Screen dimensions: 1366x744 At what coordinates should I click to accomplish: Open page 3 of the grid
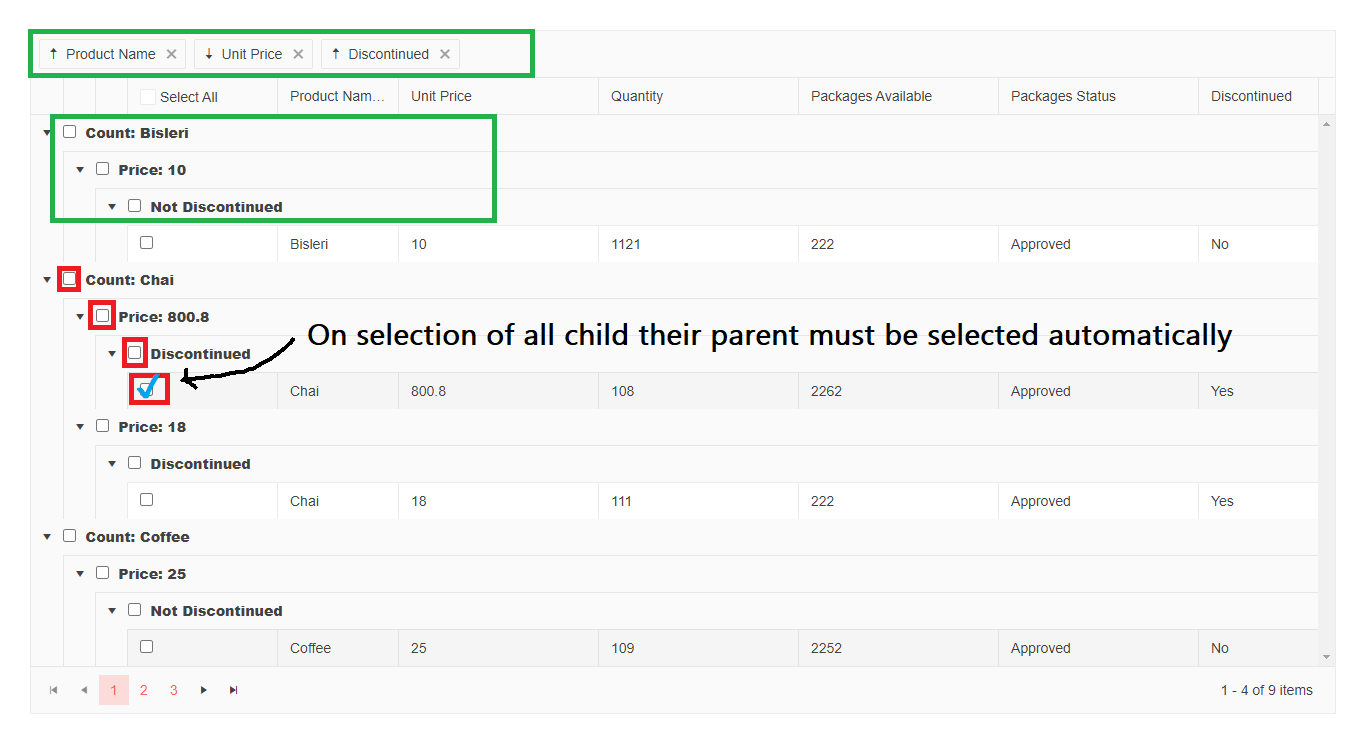[174, 690]
